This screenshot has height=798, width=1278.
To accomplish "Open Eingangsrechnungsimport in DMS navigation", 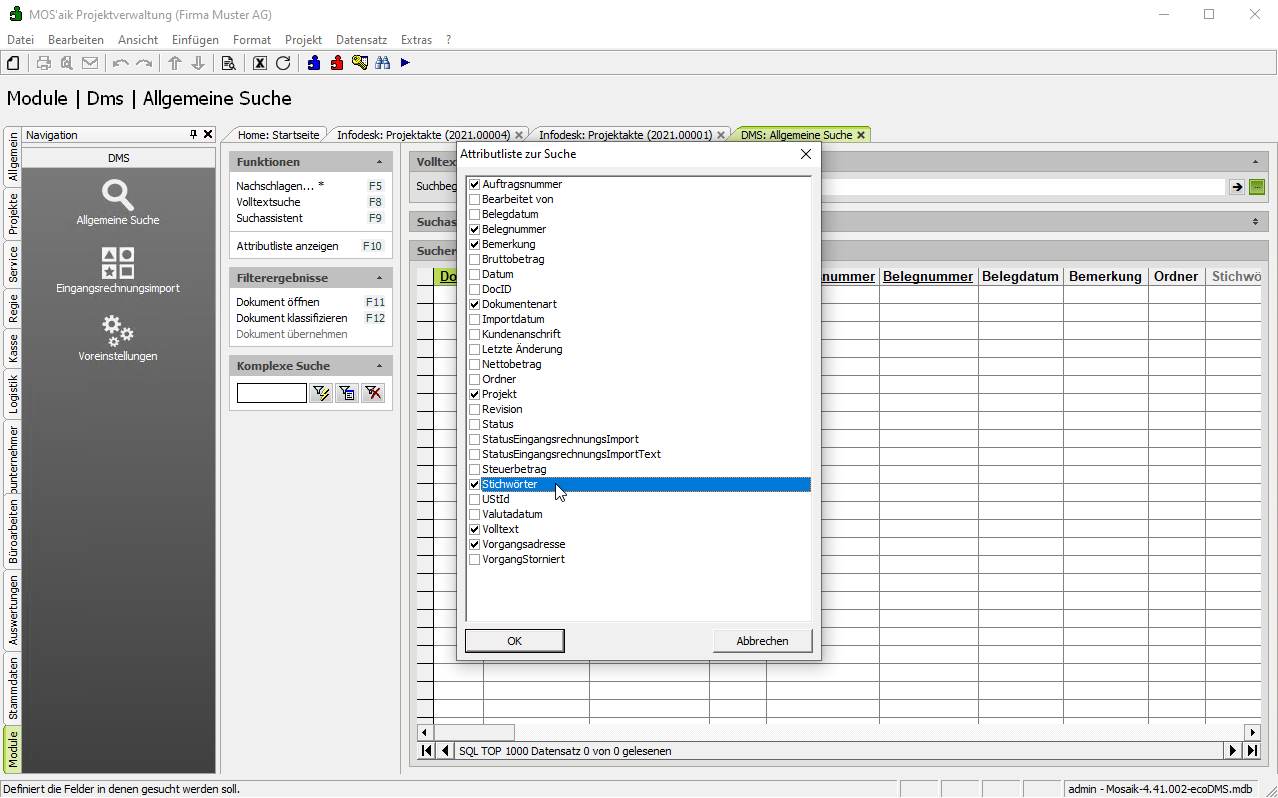I will (x=118, y=270).
